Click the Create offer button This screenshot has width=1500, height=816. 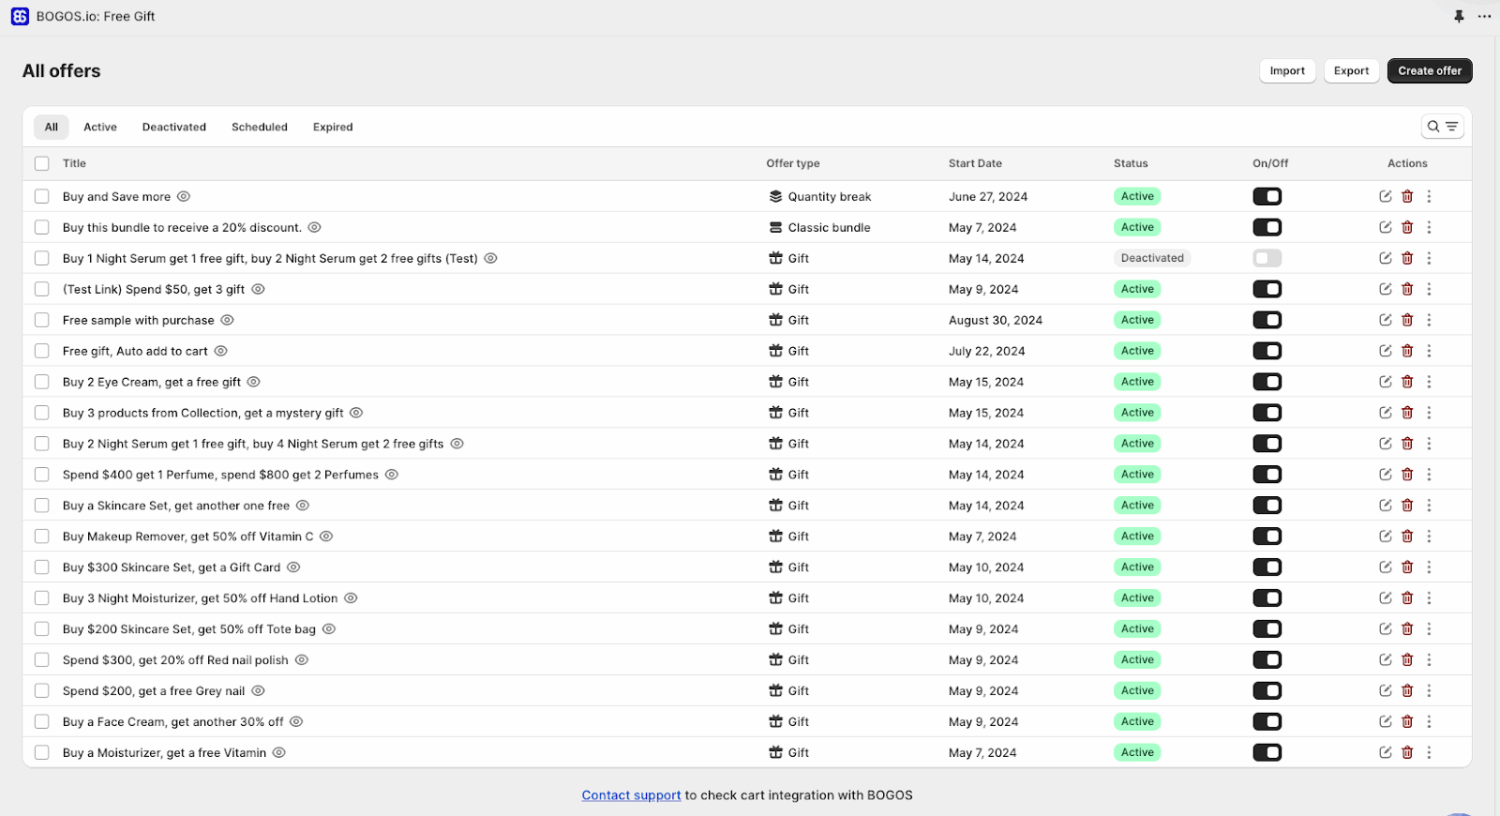[1429, 71]
